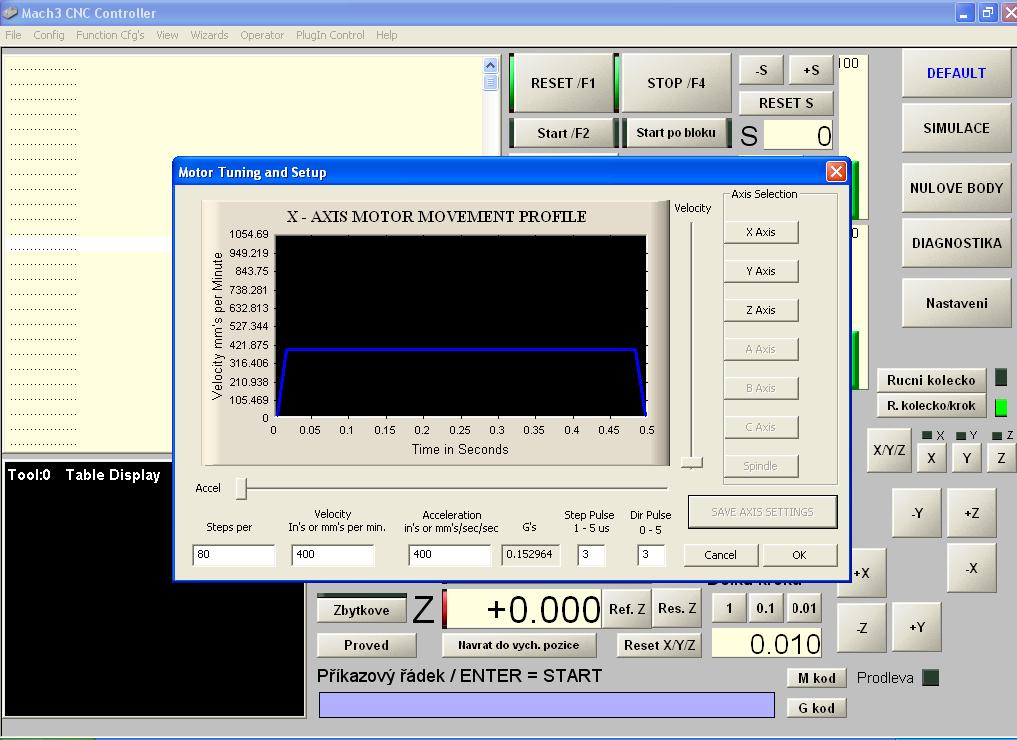
Task: Toggle Rucni kolecko mode
Action: pos(930,380)
